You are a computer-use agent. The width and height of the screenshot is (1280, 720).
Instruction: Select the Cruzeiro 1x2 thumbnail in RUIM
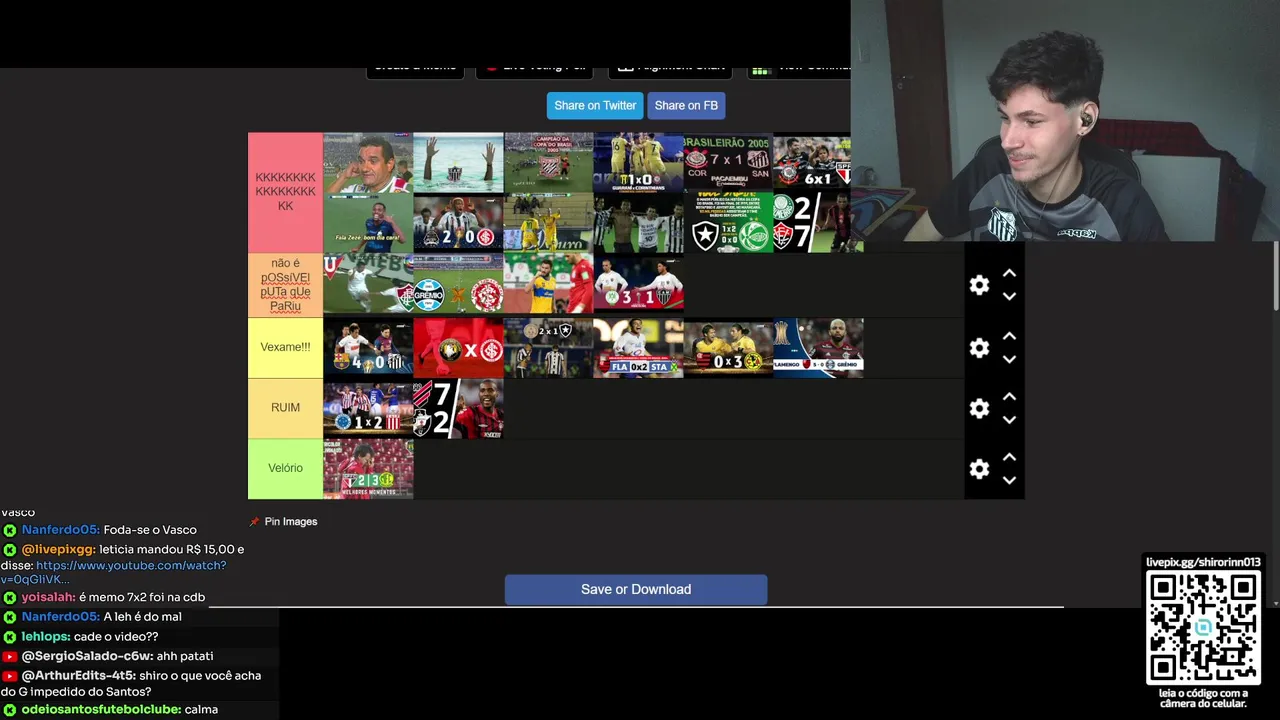[x=368, y=408]
